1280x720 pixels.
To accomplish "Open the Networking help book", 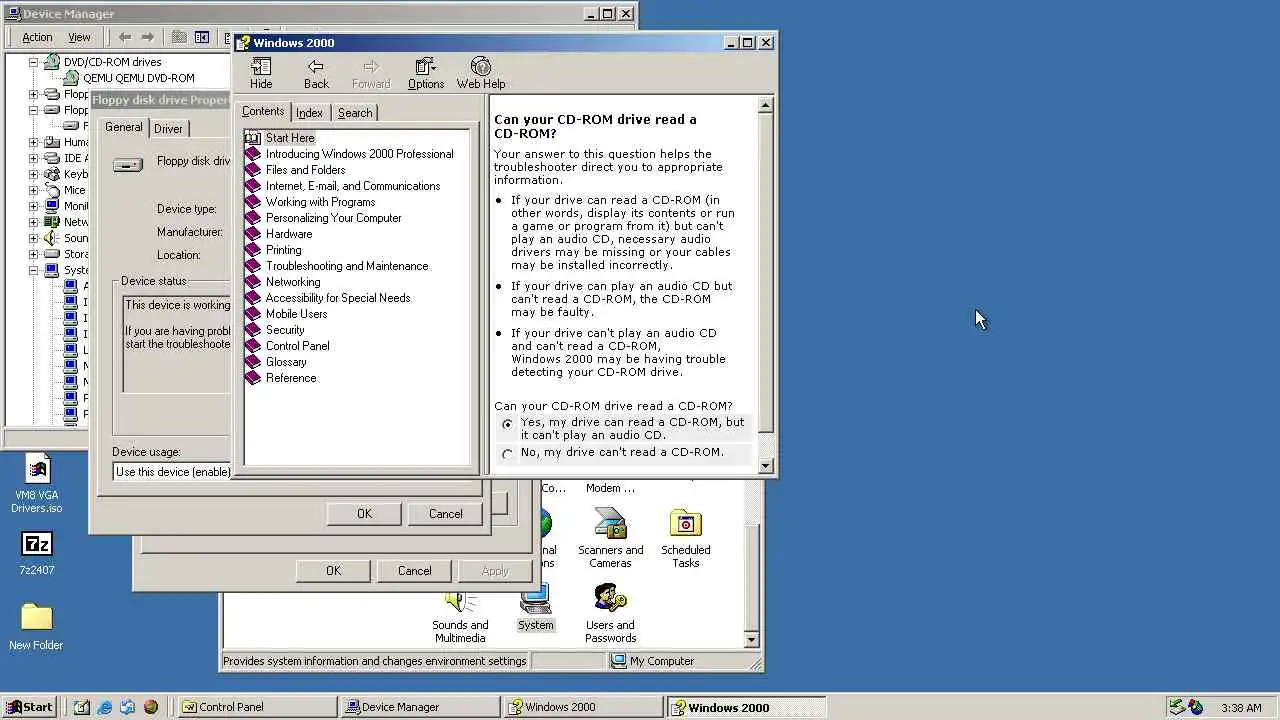I will pyautogui.click(x=293, y=282).
